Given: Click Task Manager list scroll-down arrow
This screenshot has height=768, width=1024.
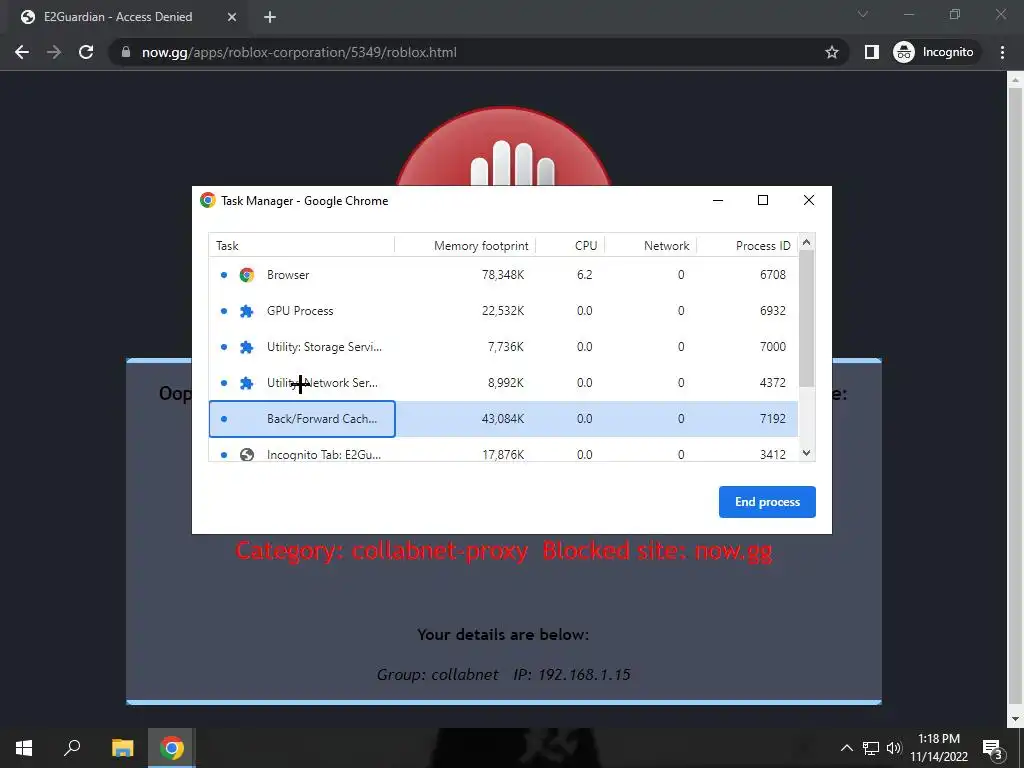Looking at the screenshot, I should click(x=807, y=453).
